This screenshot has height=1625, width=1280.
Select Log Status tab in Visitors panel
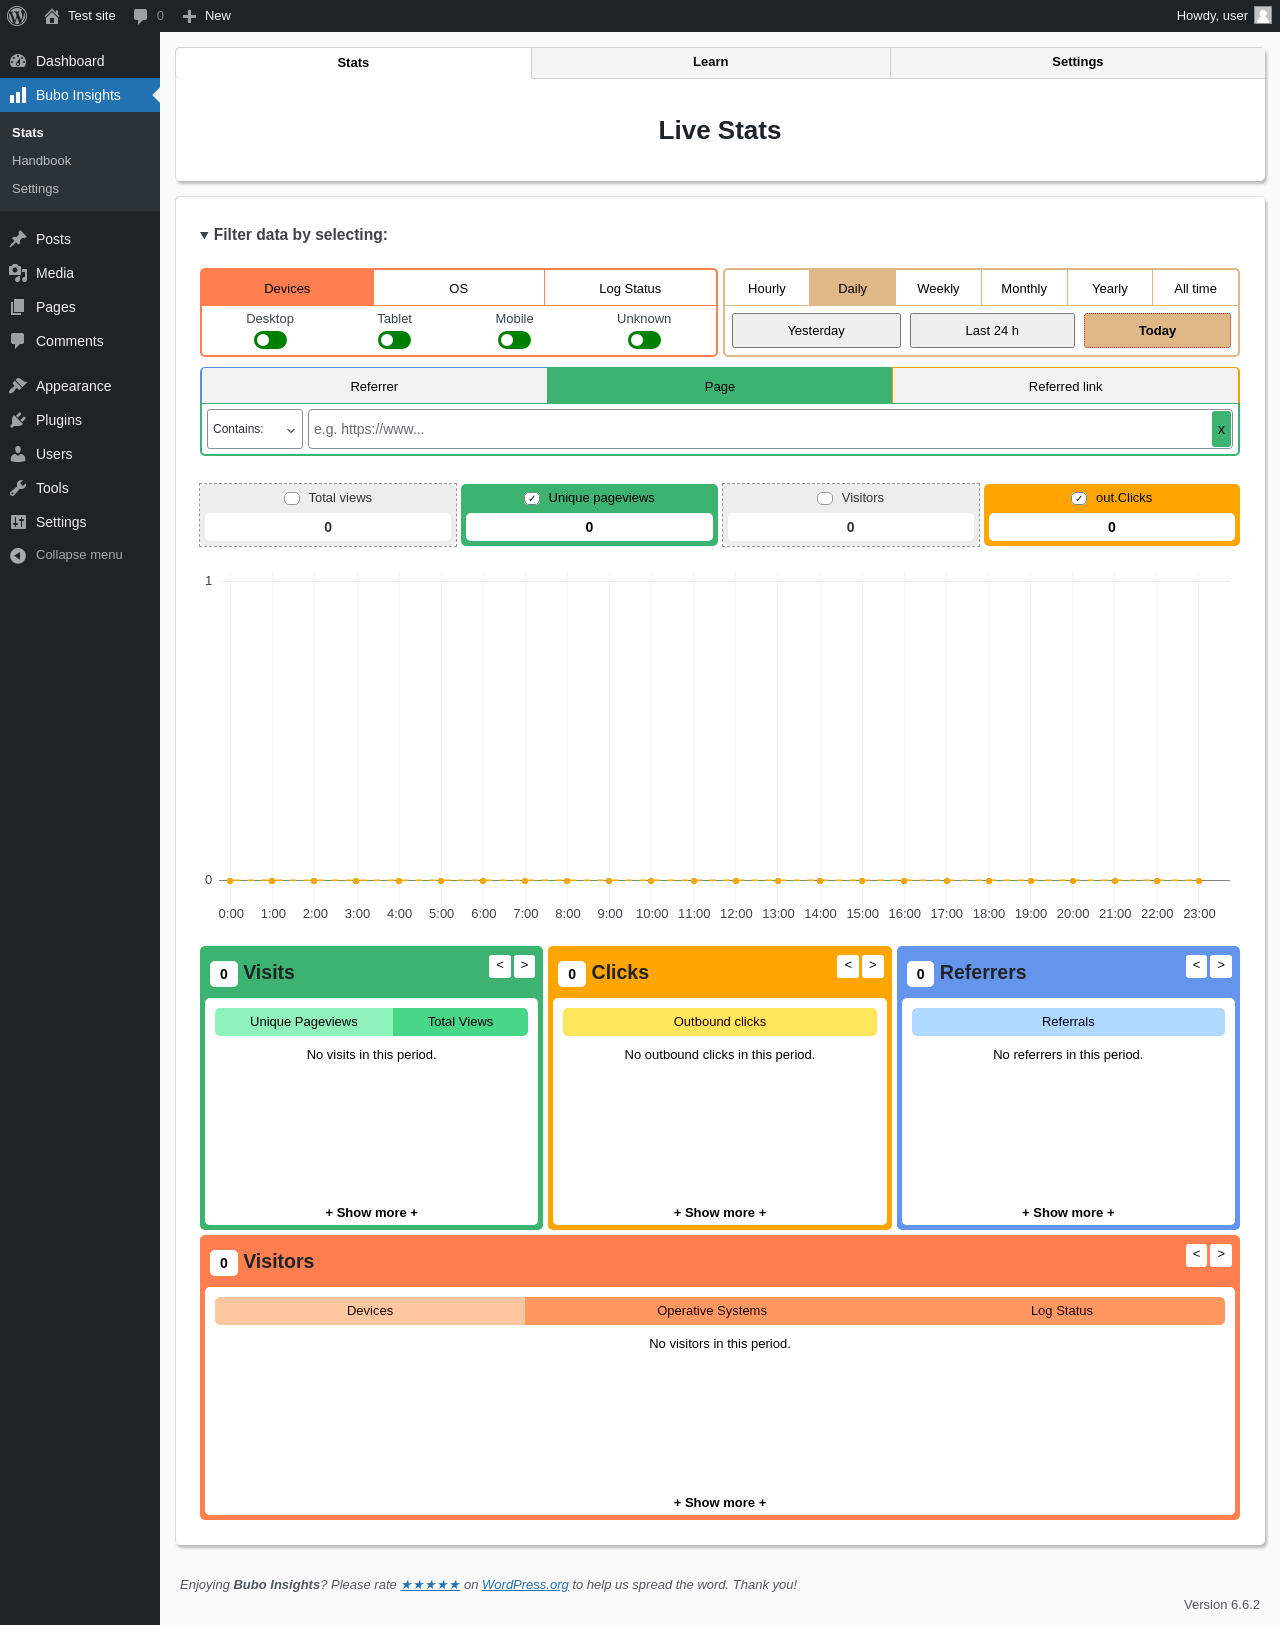(x=1062, y=1311)
